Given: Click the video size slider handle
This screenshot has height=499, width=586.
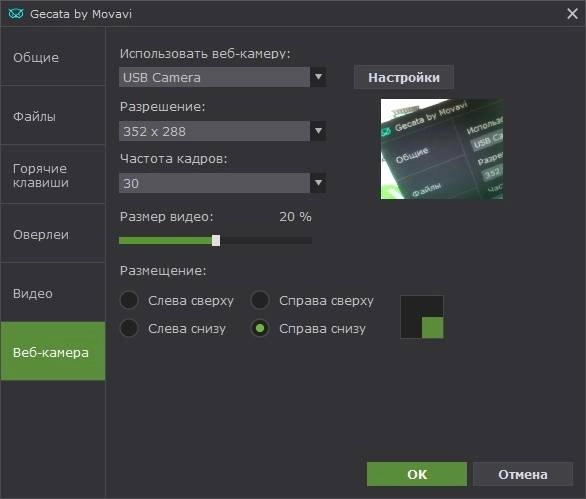Looking at the screenshot, I should [x=216, y=240].
